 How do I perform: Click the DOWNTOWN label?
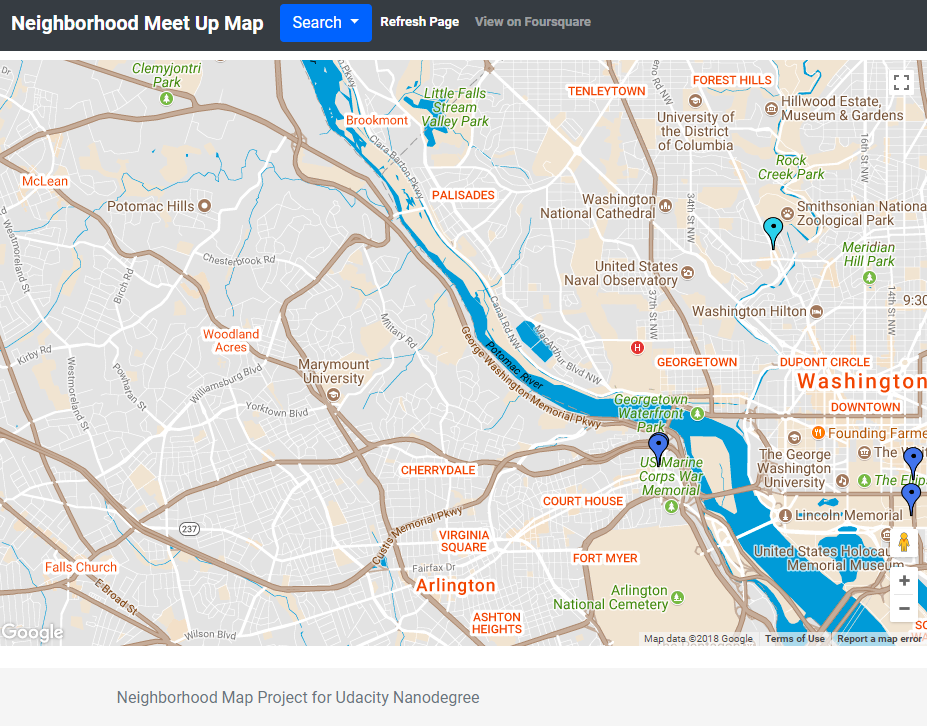click(x=866, y=407)
